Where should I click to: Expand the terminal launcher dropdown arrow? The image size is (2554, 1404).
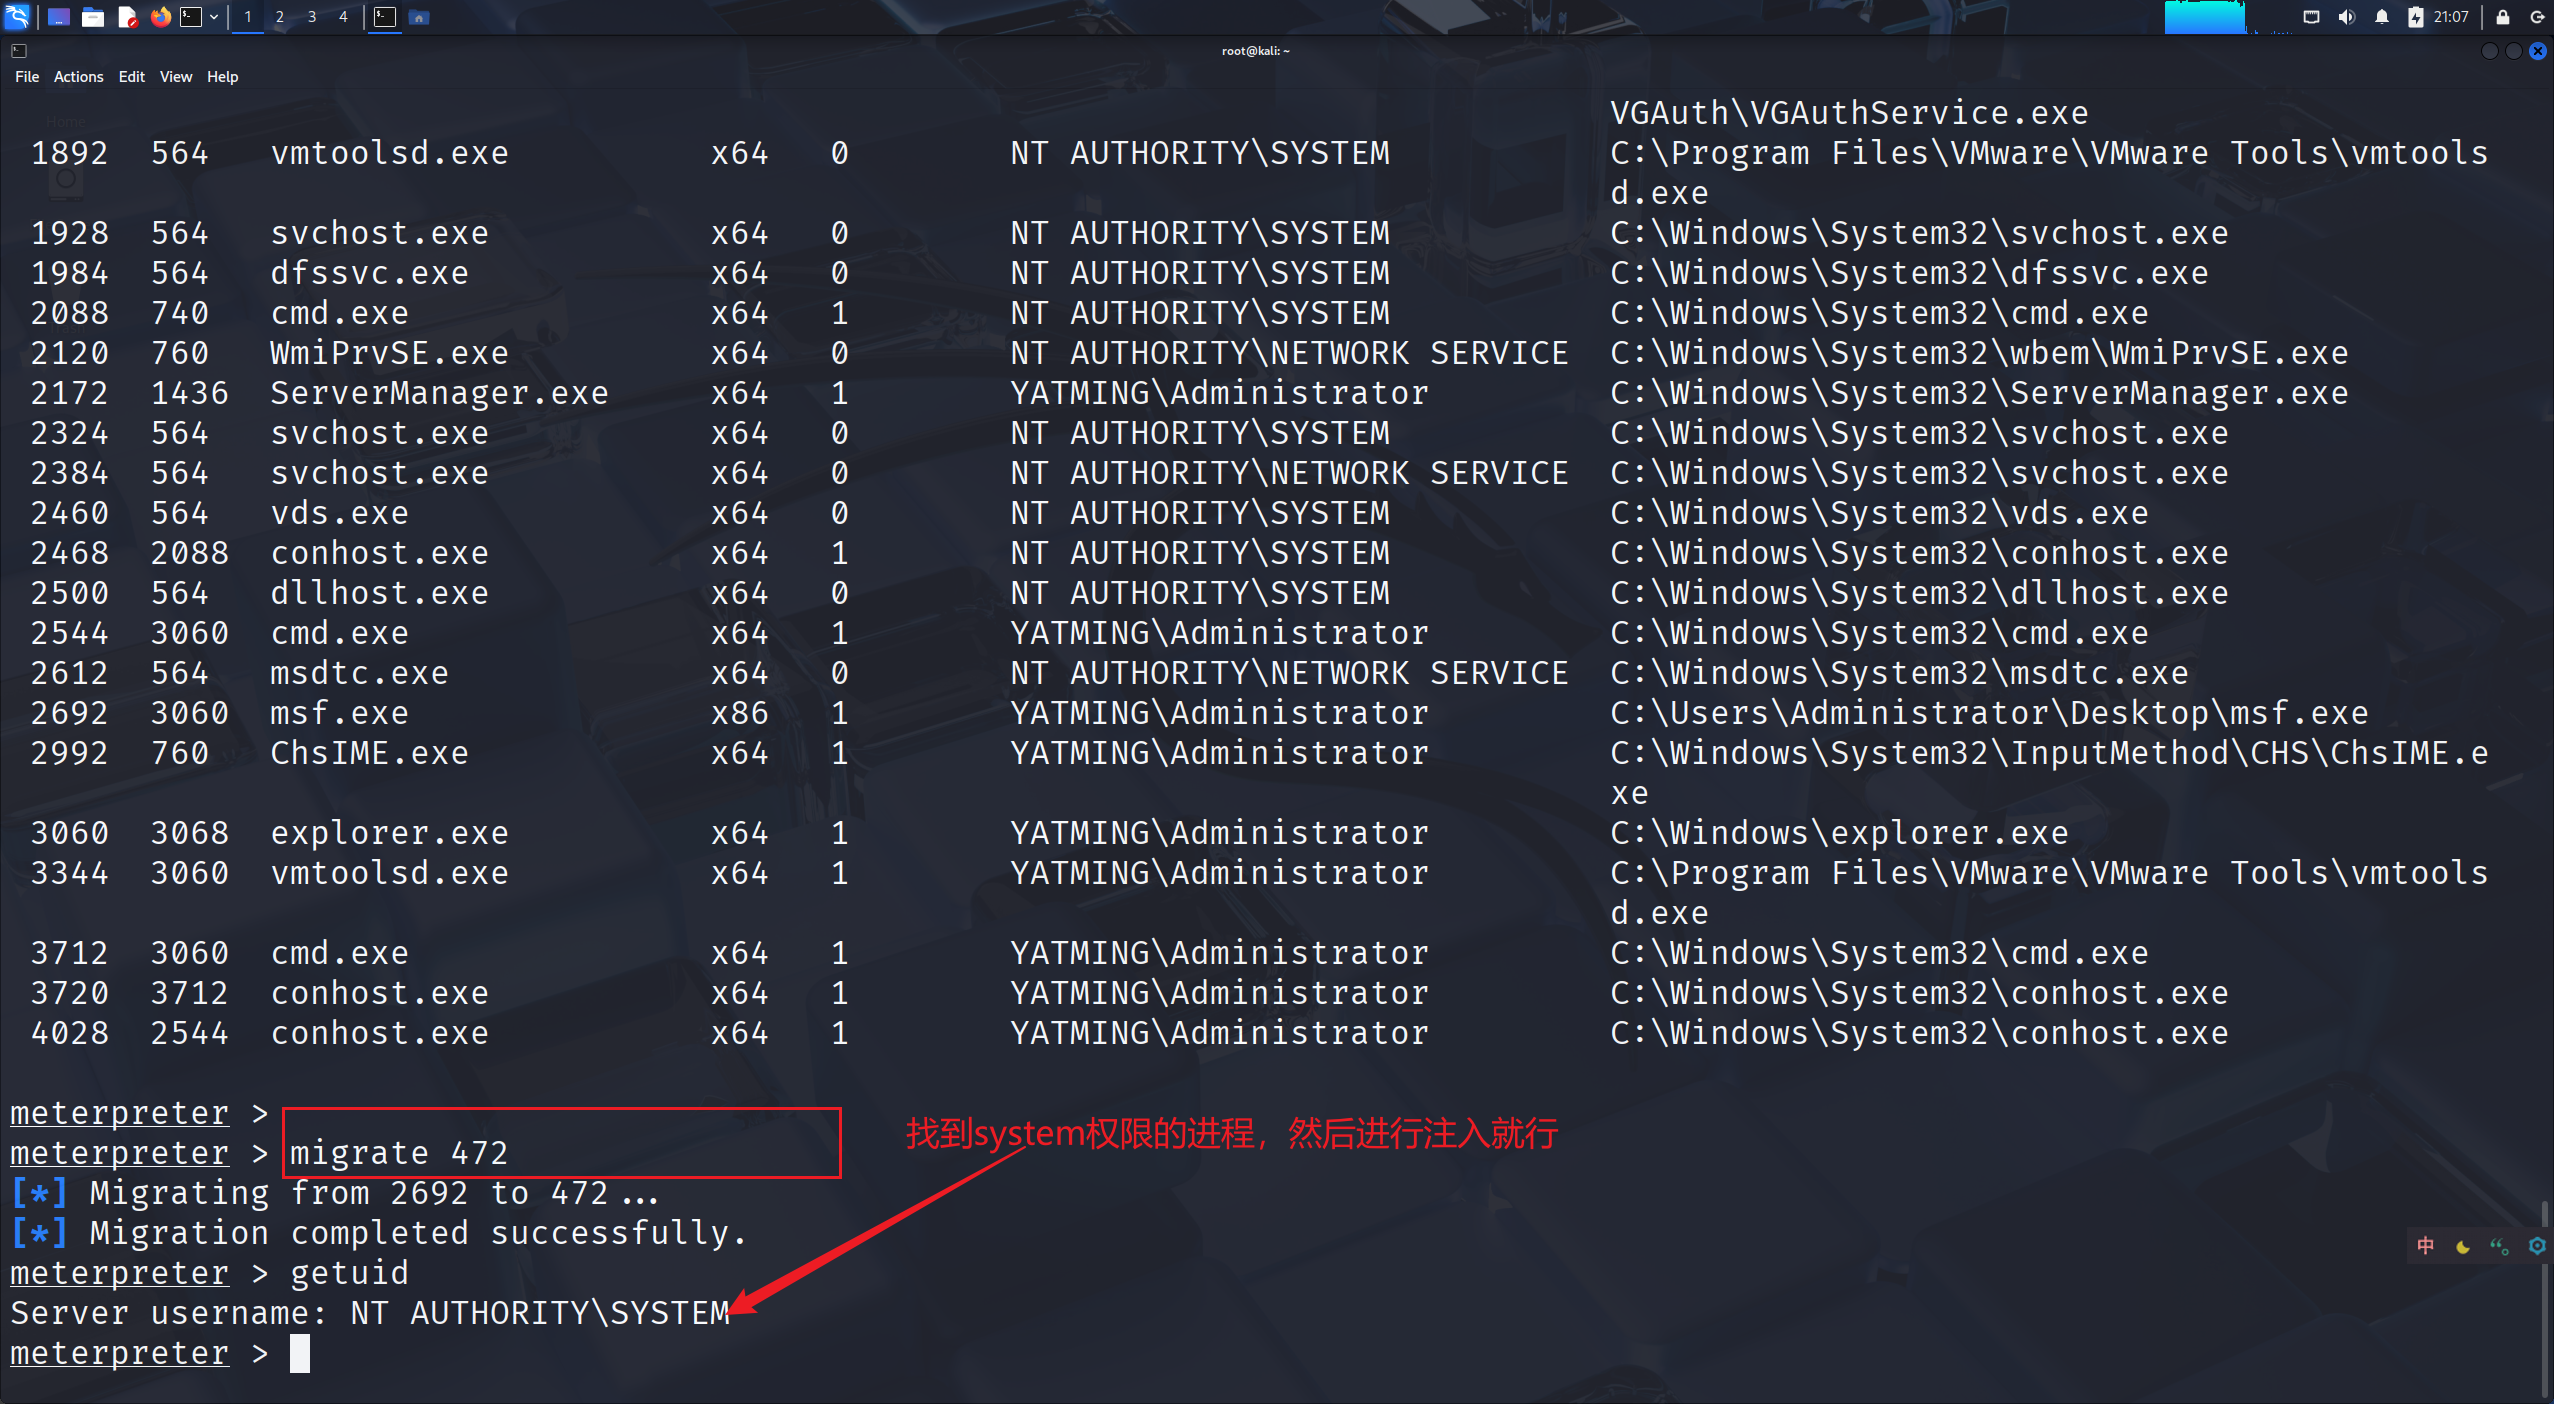(214, 17)
